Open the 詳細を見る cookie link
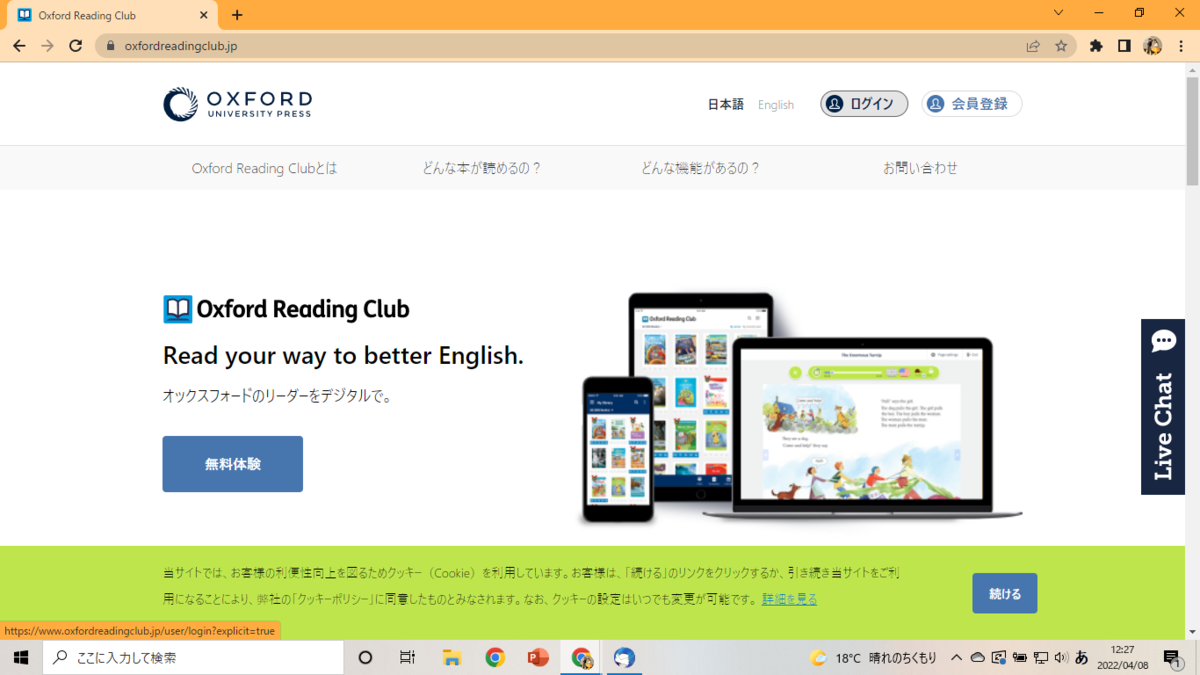Image resolution: width=1200 pixels, height=675 pixels. point(790,599)
